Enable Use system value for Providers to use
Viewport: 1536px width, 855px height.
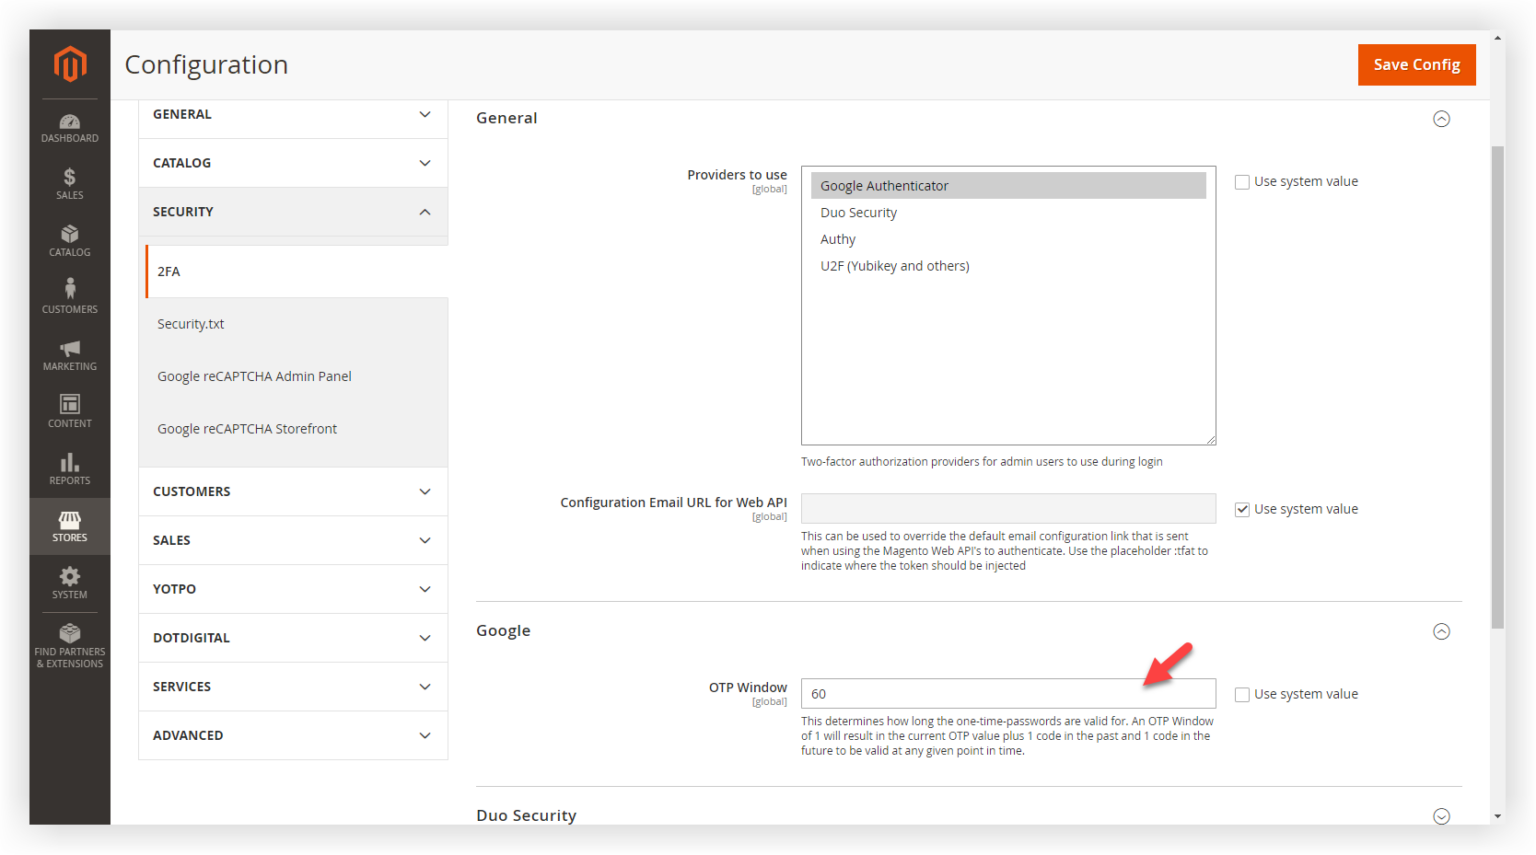1242,181
